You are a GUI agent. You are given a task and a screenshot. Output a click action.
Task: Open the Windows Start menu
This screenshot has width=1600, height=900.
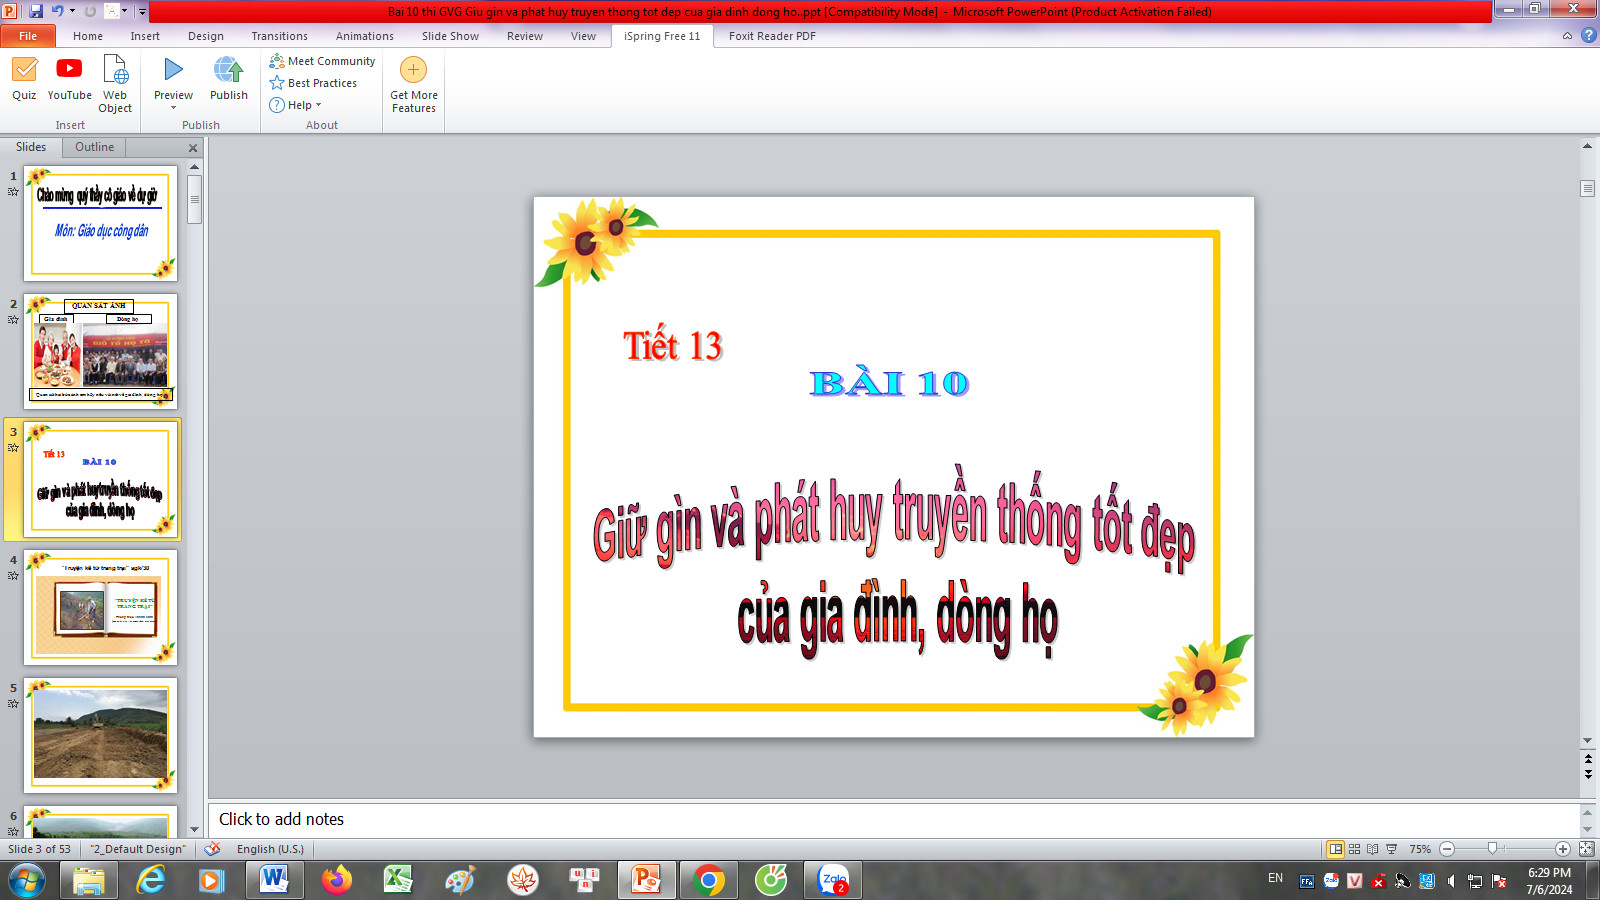click(27, 881)
